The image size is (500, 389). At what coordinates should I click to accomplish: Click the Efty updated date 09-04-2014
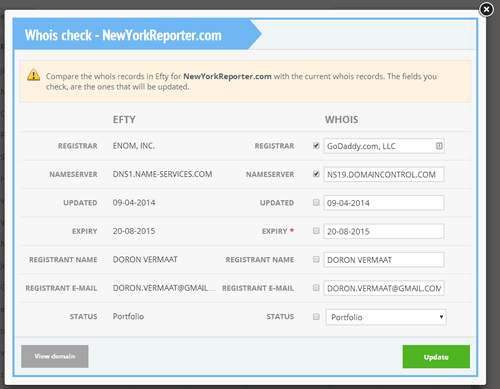click(134, 202)
